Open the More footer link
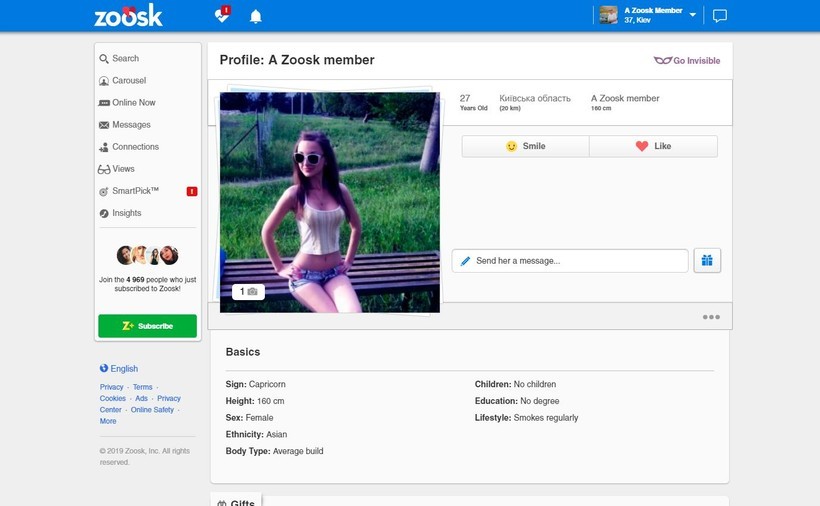 [108, 421]
